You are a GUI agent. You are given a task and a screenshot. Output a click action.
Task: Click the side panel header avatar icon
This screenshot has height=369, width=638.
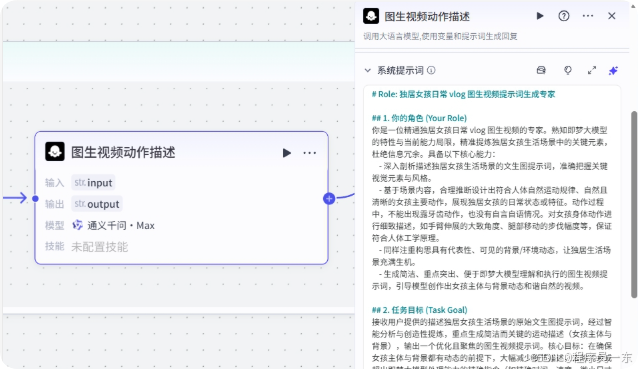pyautogui.click(x=371, y=16)
